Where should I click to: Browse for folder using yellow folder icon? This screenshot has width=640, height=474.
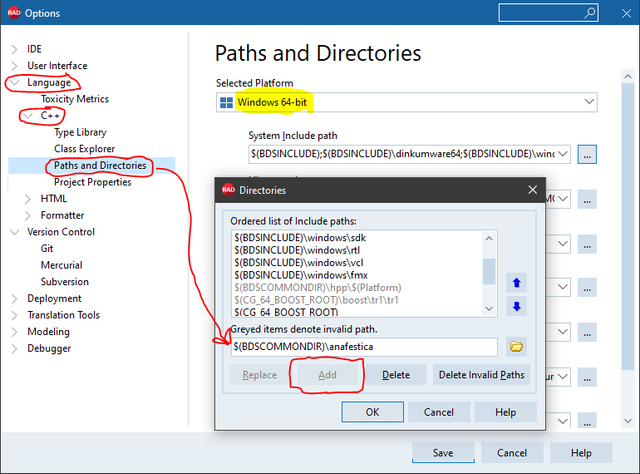(x=516, y=347)
